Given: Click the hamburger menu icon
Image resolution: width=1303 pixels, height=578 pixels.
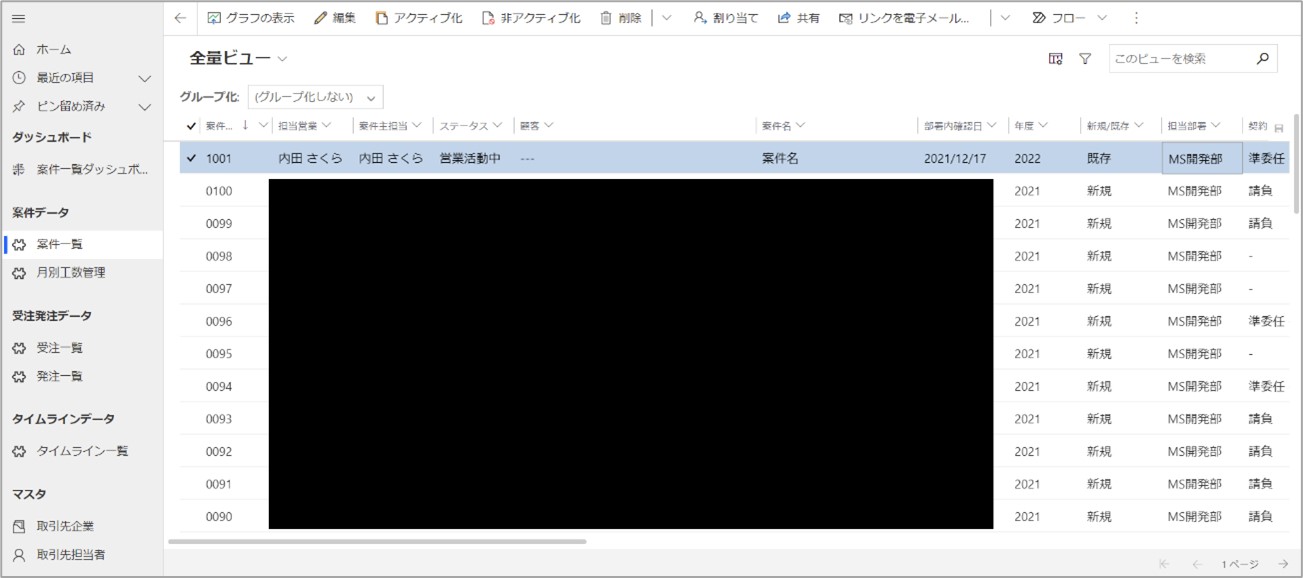Looking at the screenshot, I should 19,18.
